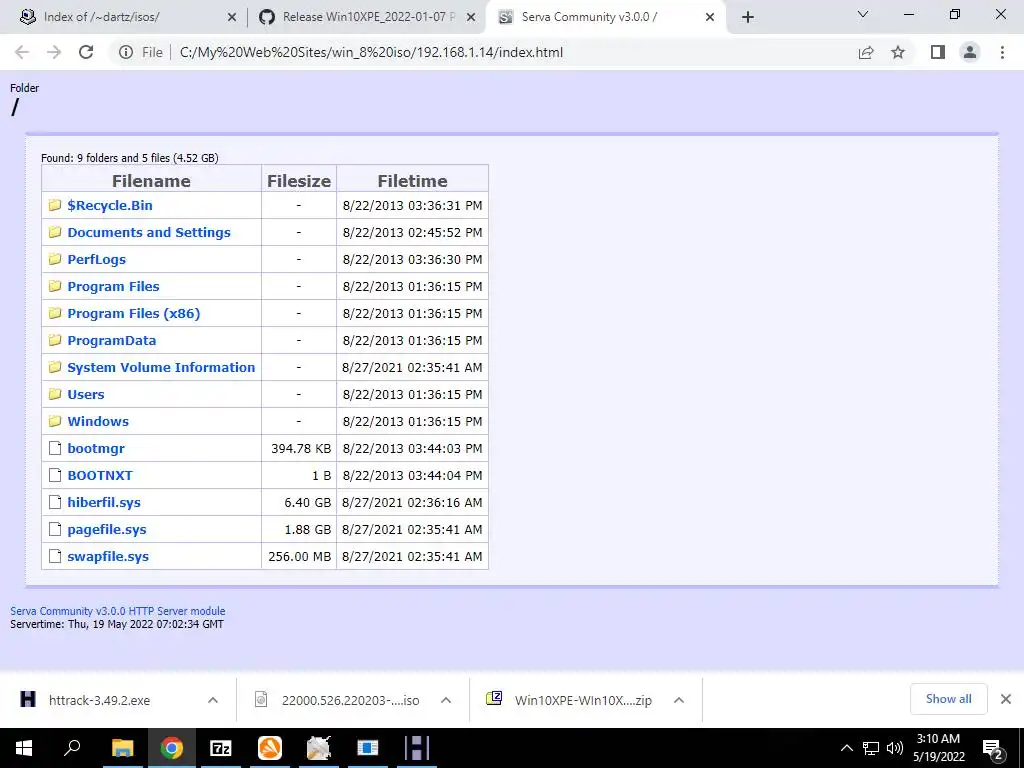Close the Index of /~dartz/isos/ tab
This screenshot has height=768, width=1024.
[232, 18]
